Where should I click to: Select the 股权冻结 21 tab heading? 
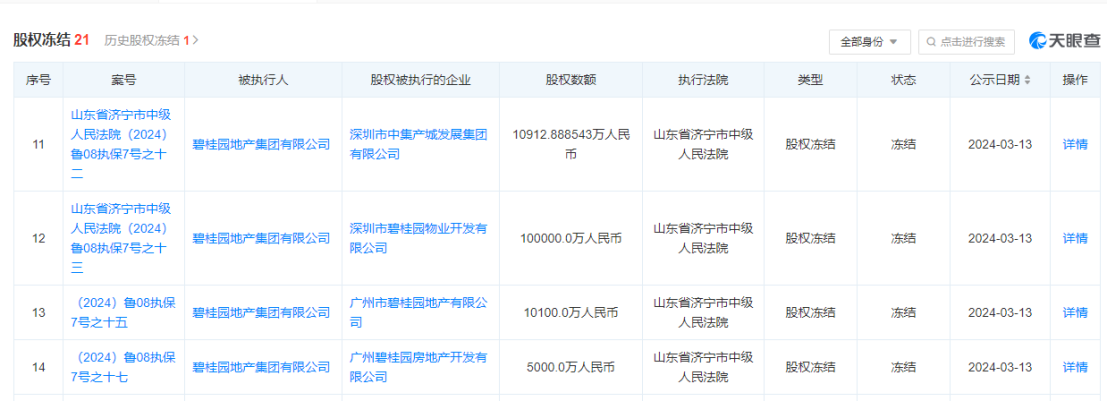pos(51,40)
